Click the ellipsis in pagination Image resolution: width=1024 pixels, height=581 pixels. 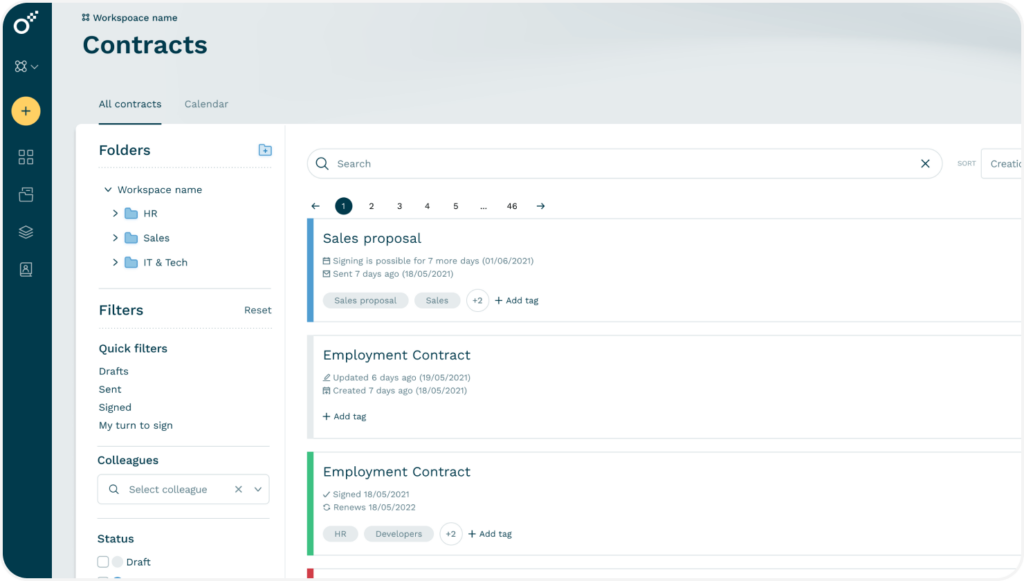pyautogui.click(x=483, y=206)
